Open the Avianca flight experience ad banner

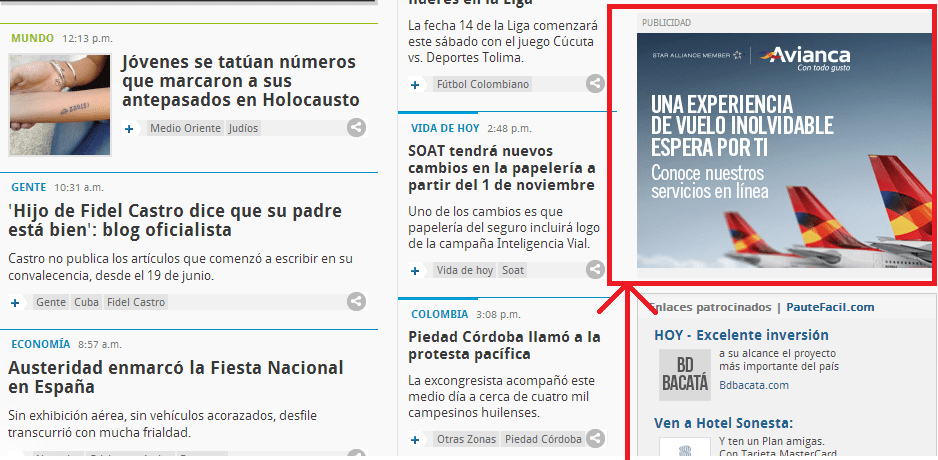click(x=784, y=150)
